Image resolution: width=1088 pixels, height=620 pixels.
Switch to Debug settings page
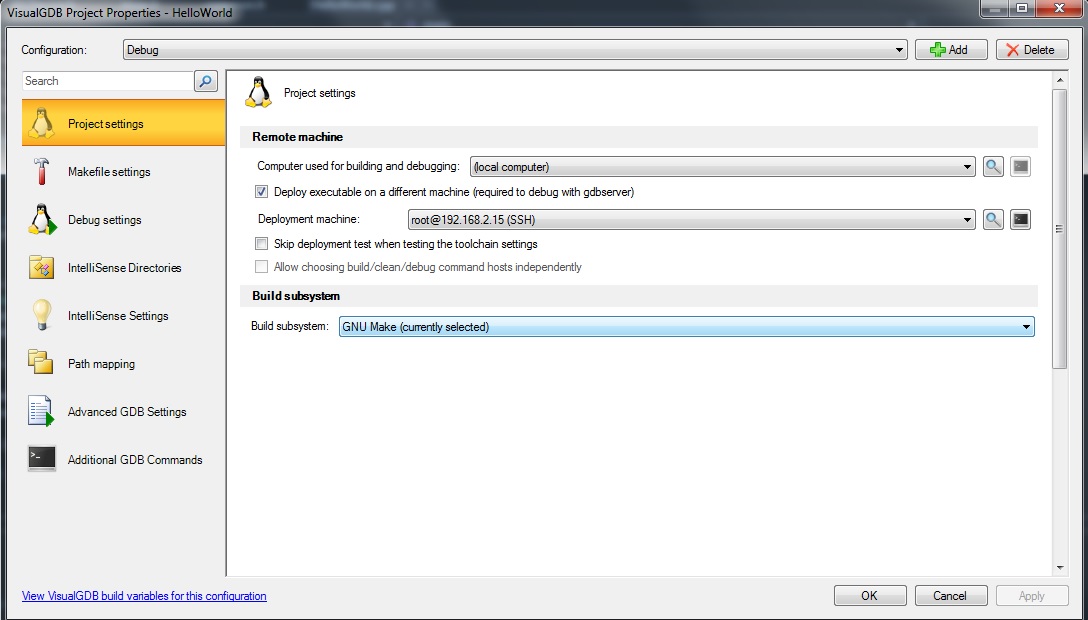tap(124, 219)
